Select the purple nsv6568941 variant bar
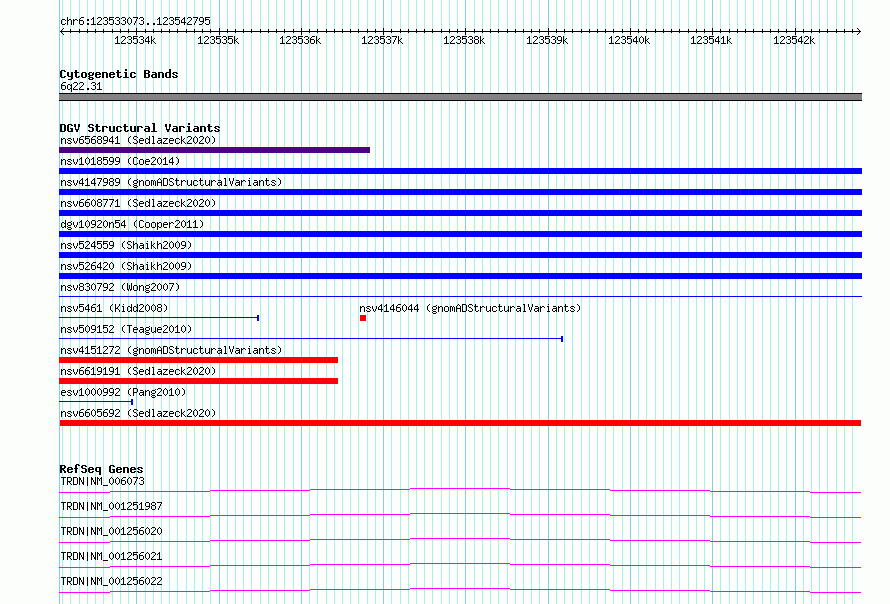This screenshot has width=890, height=604. tap(215, 150)
